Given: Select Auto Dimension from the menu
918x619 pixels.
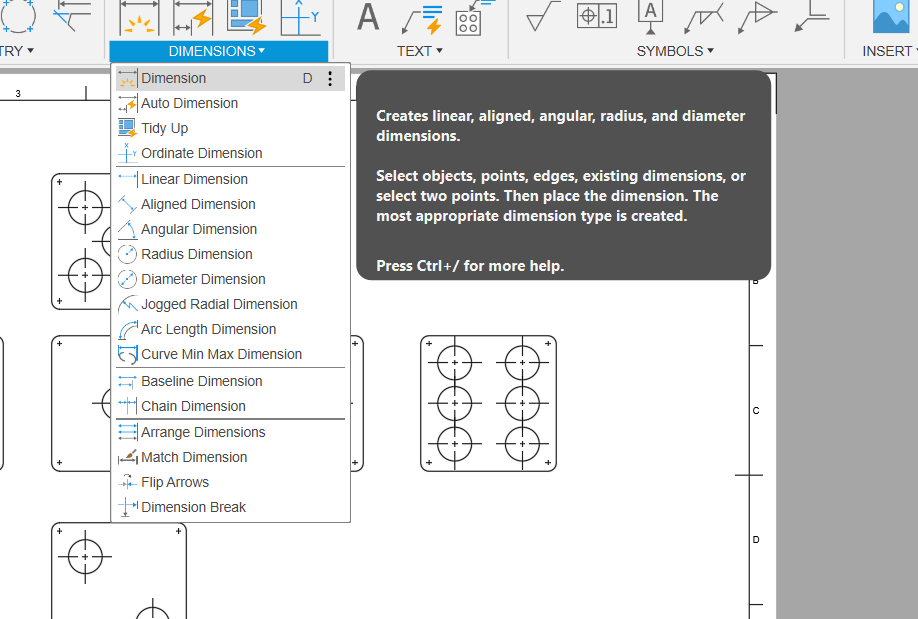Looking at the screenshot, I should click(189, 103).
